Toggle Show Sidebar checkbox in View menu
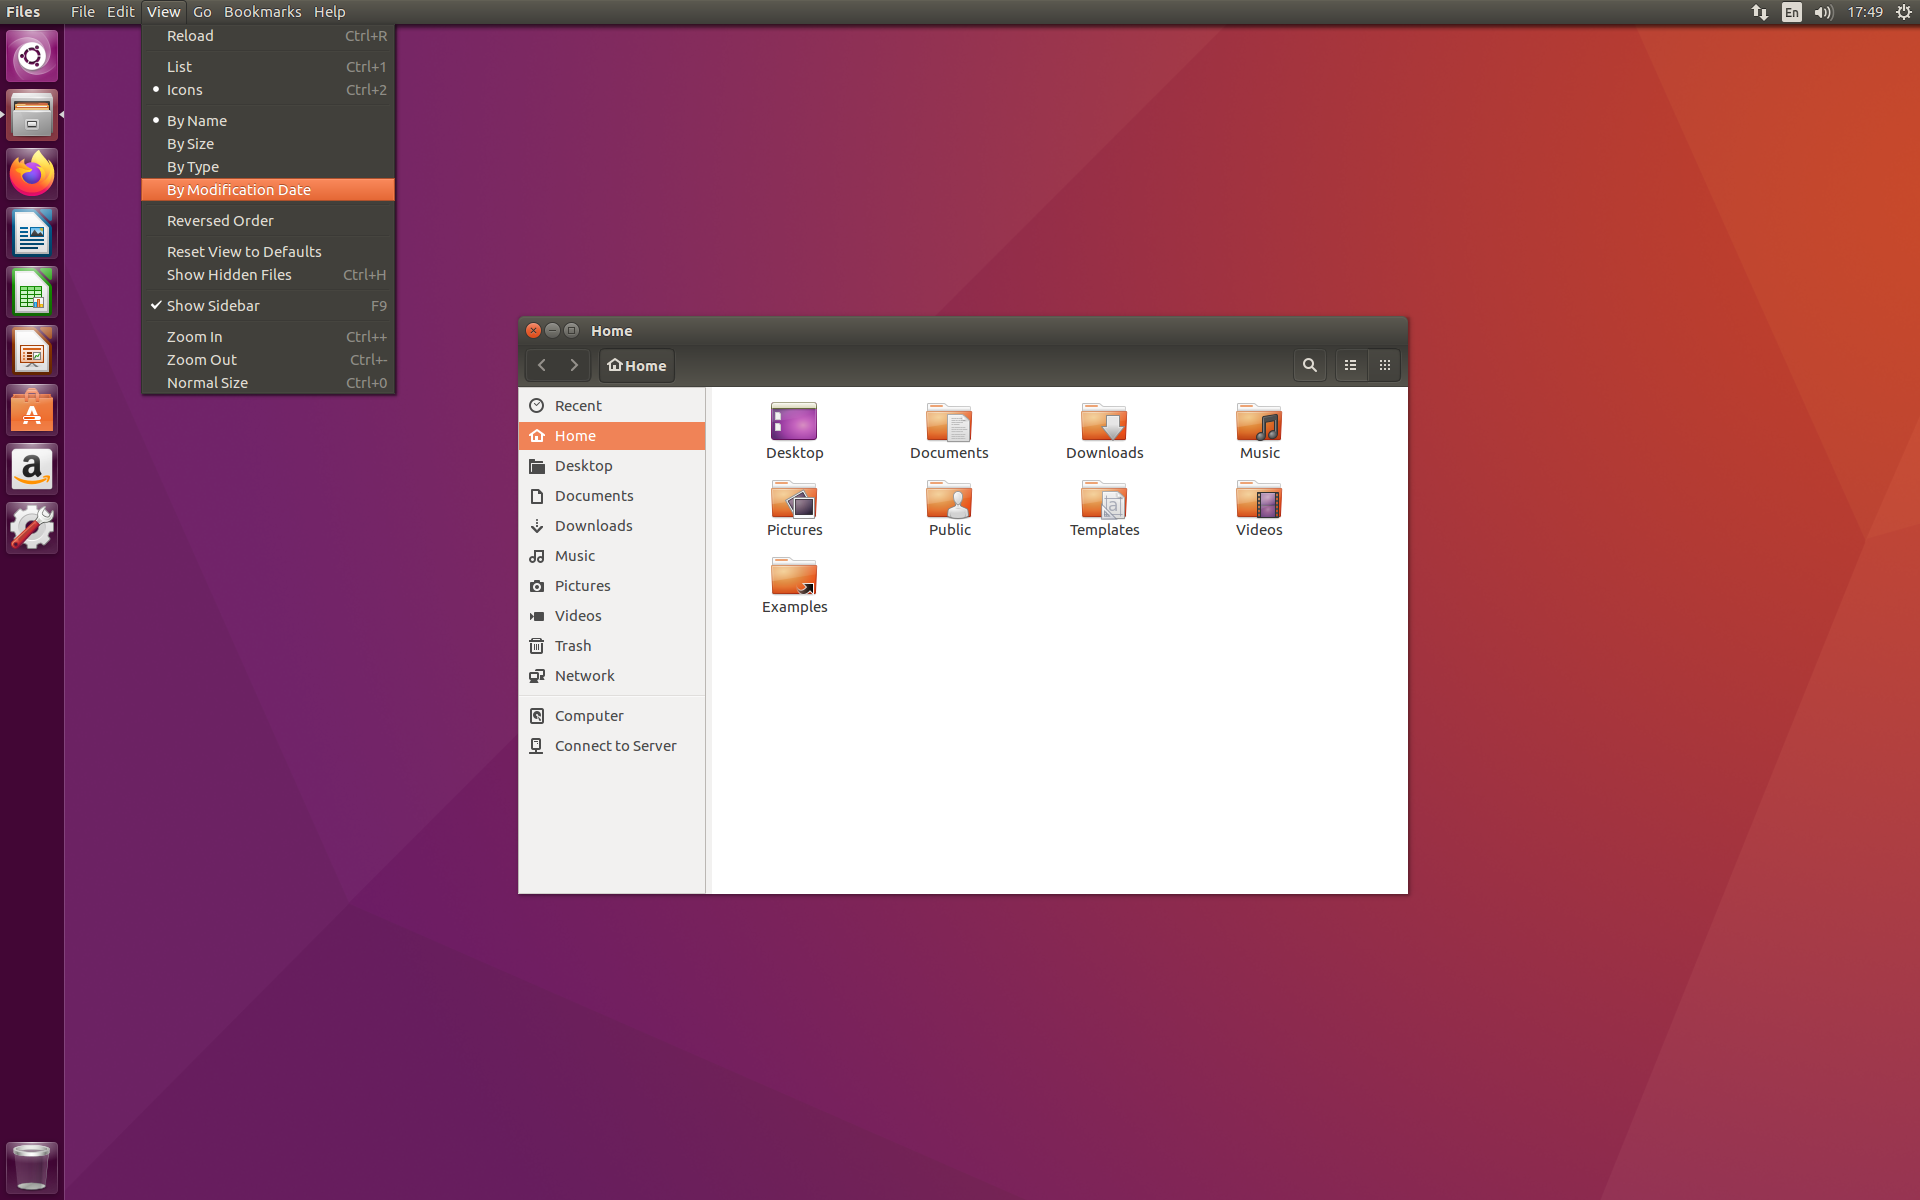The image size is (1920, 1200). click(213, 306)
